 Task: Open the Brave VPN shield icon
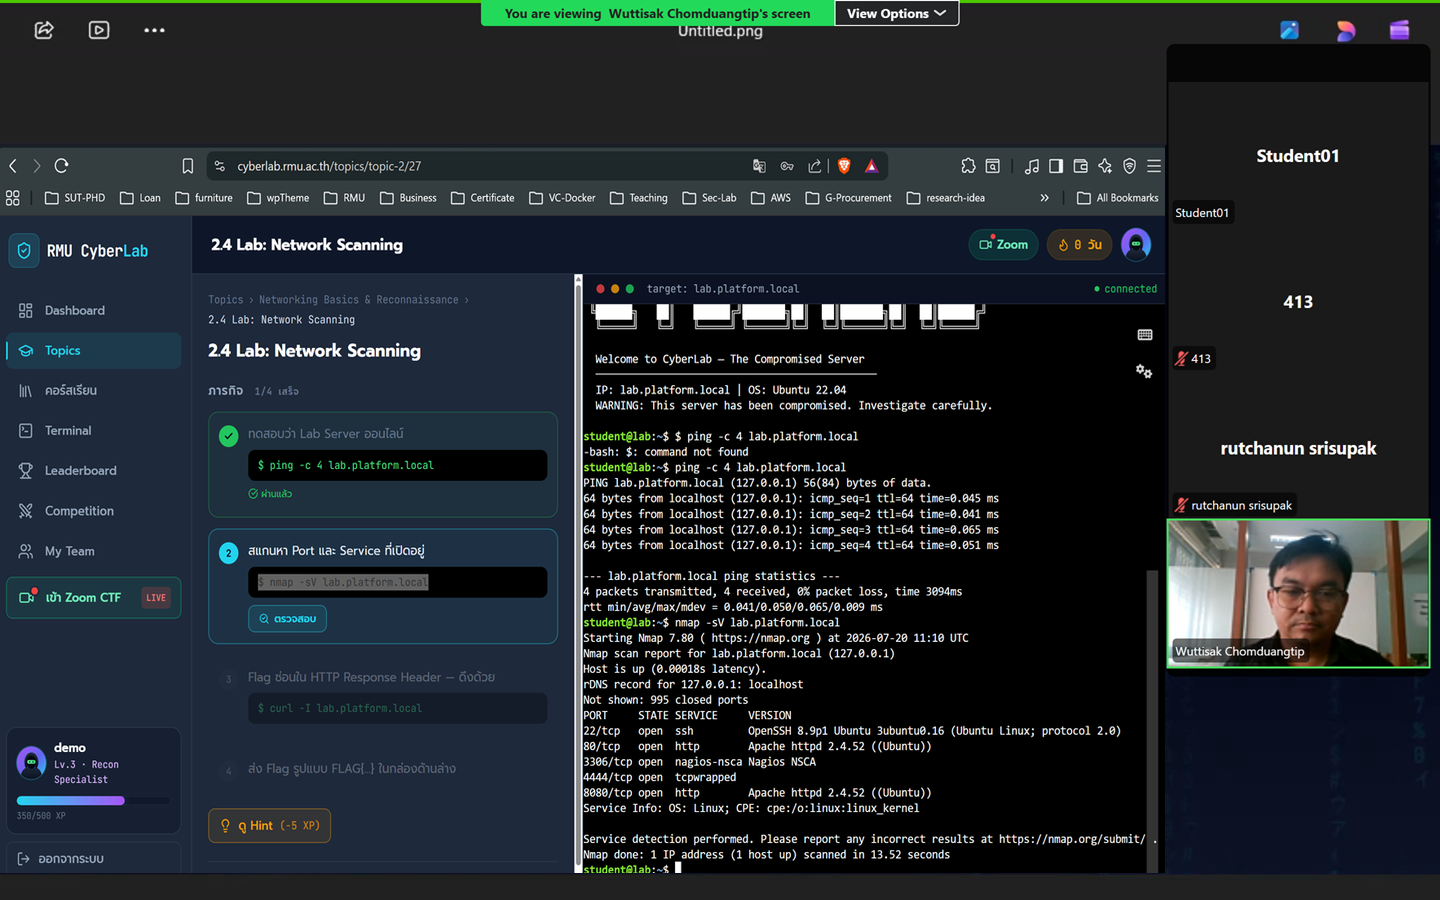pyautogui.click(x=1130, y=166)
